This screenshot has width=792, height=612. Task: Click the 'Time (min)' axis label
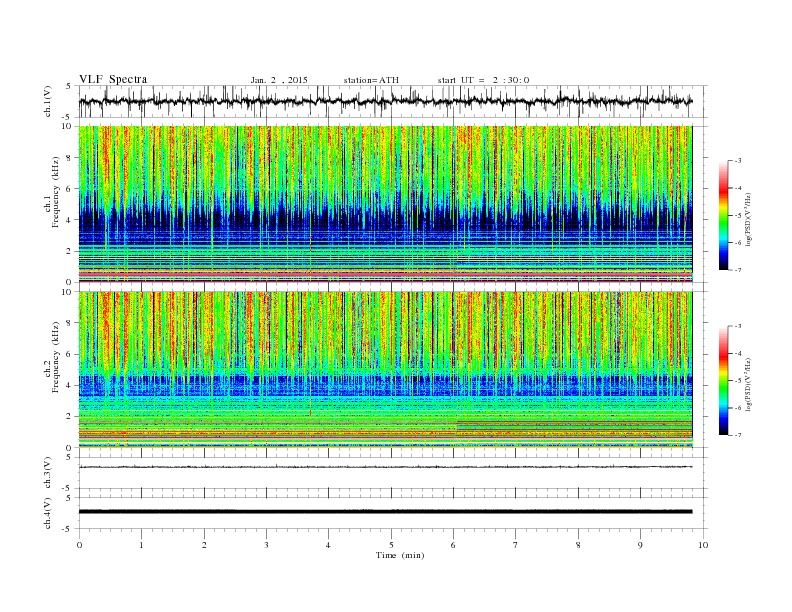coord(400,555)
